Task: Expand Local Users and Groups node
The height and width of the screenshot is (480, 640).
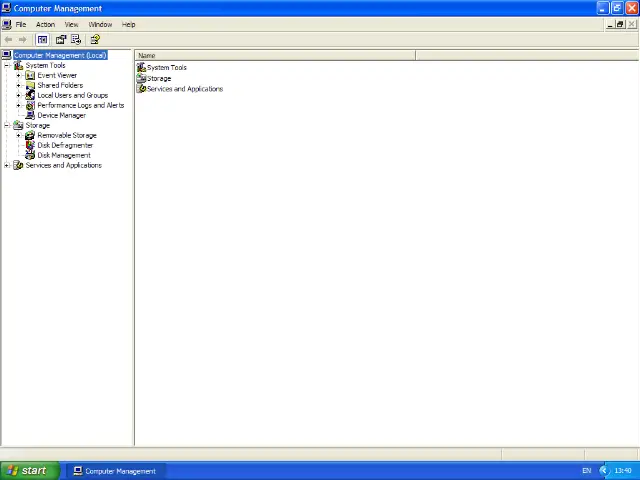Action: [18, 96]
